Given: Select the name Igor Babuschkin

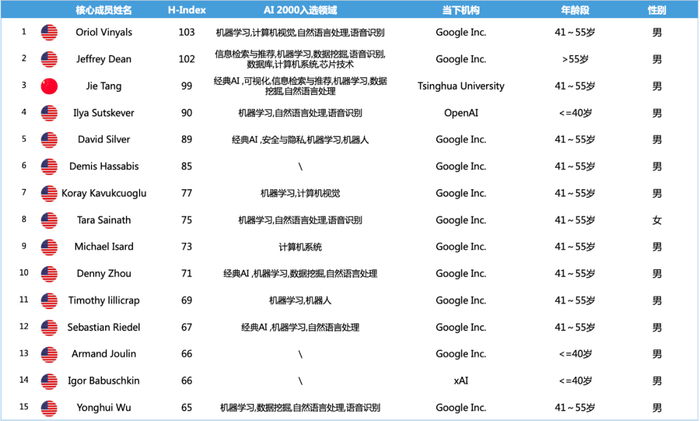Looking at the screenshot, I should (x=104, y=381).
